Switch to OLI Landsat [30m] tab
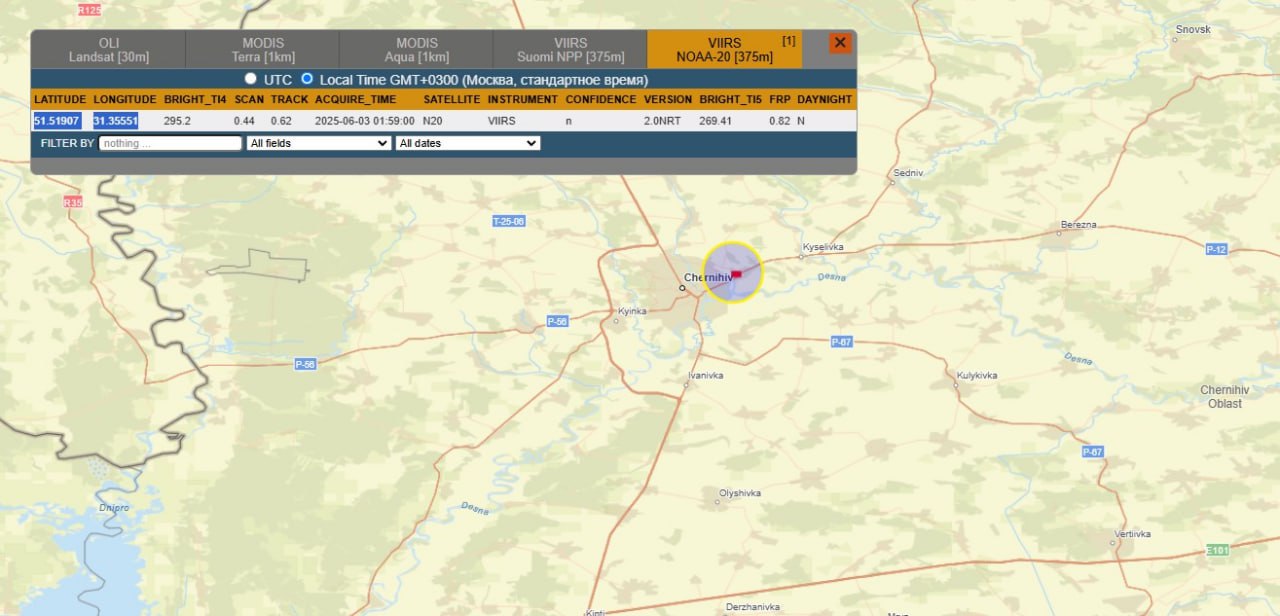1280x616 pixels. [109, 50]
